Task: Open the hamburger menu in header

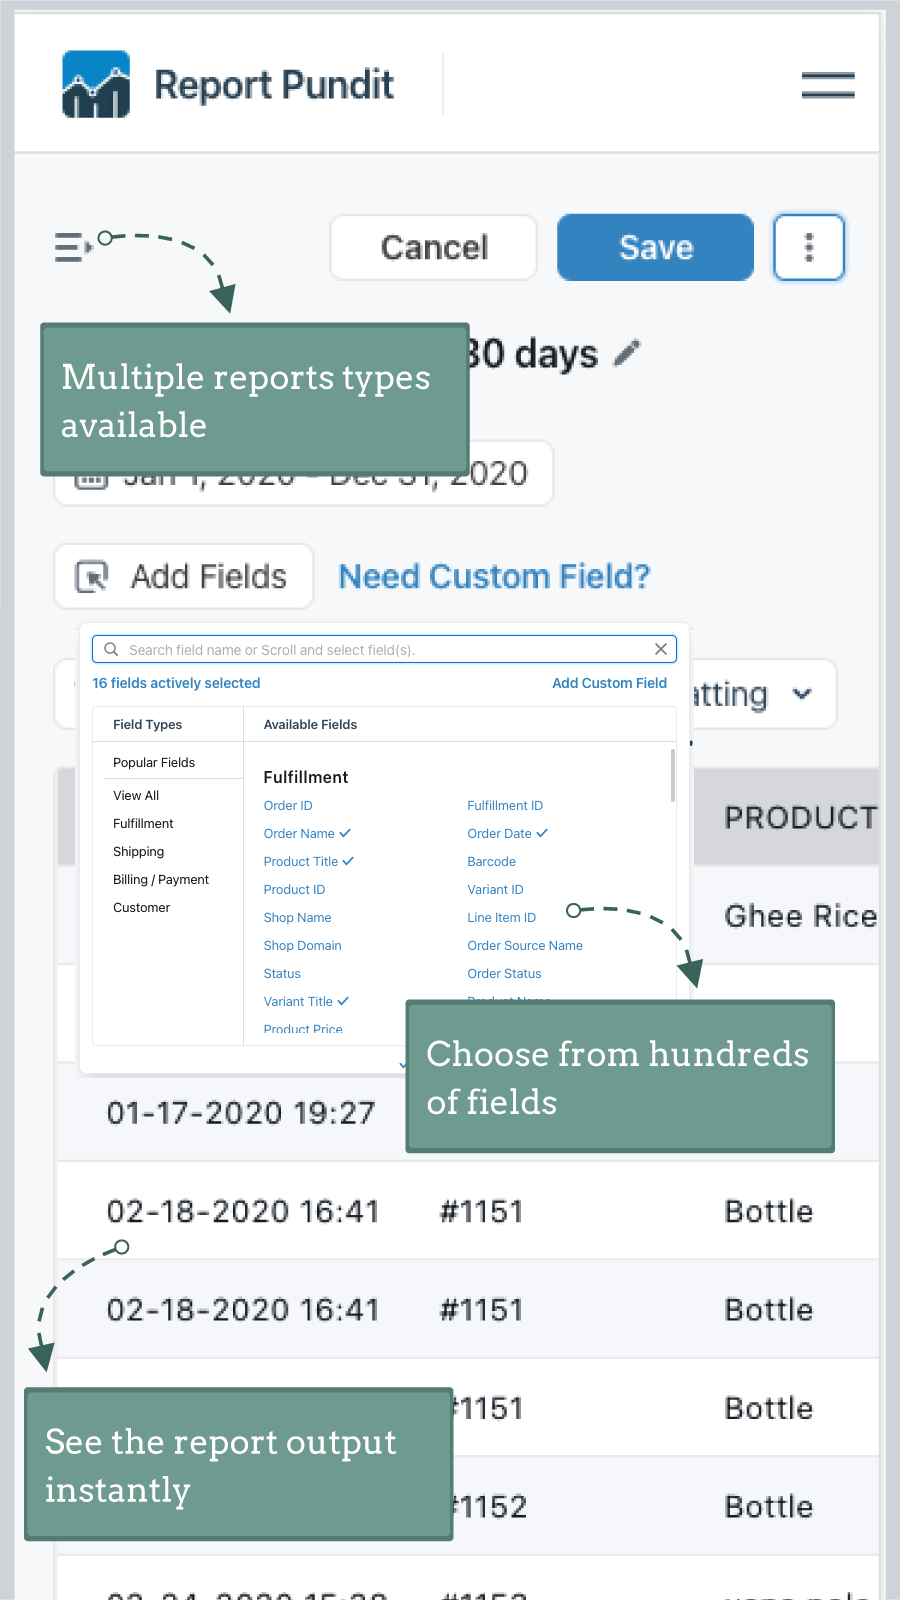Action: click(827, 85)
